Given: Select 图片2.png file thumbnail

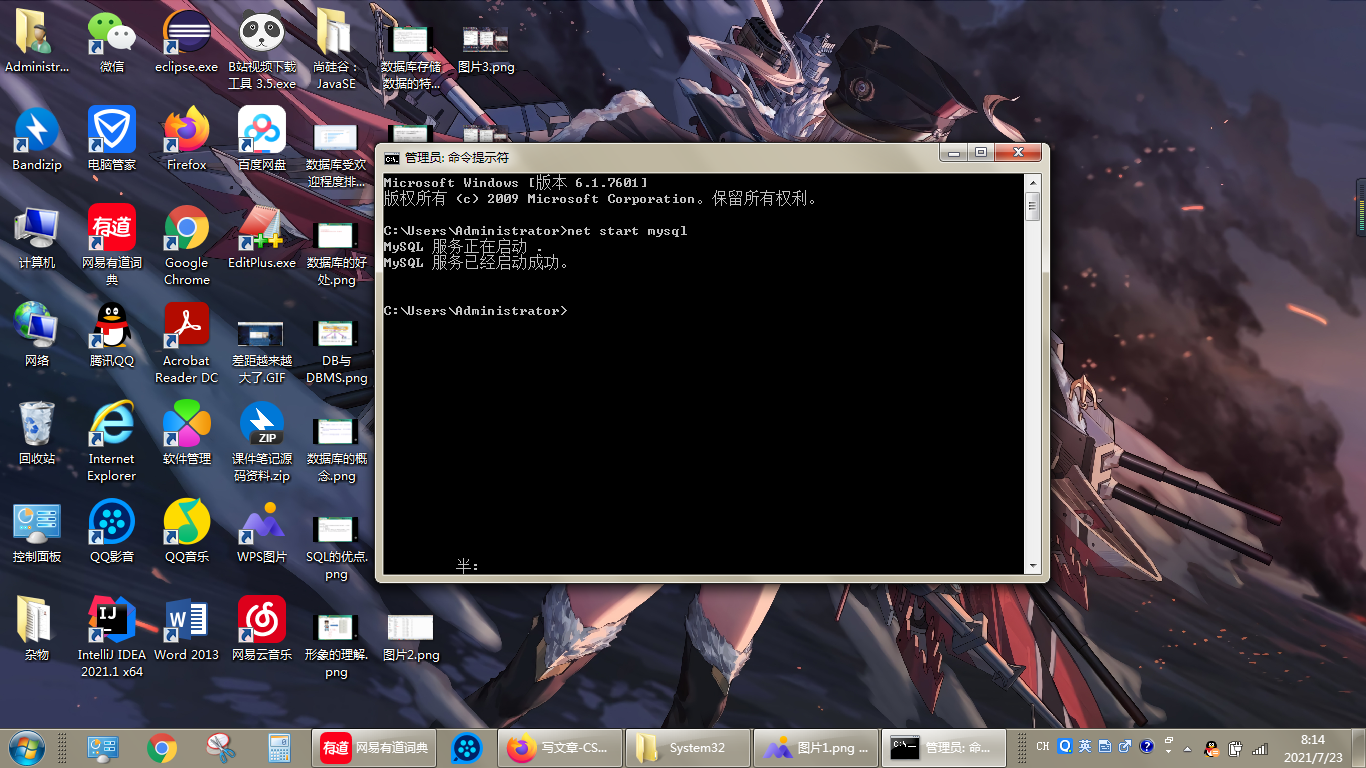Looking at the screenshot, I should pos(410,628).
